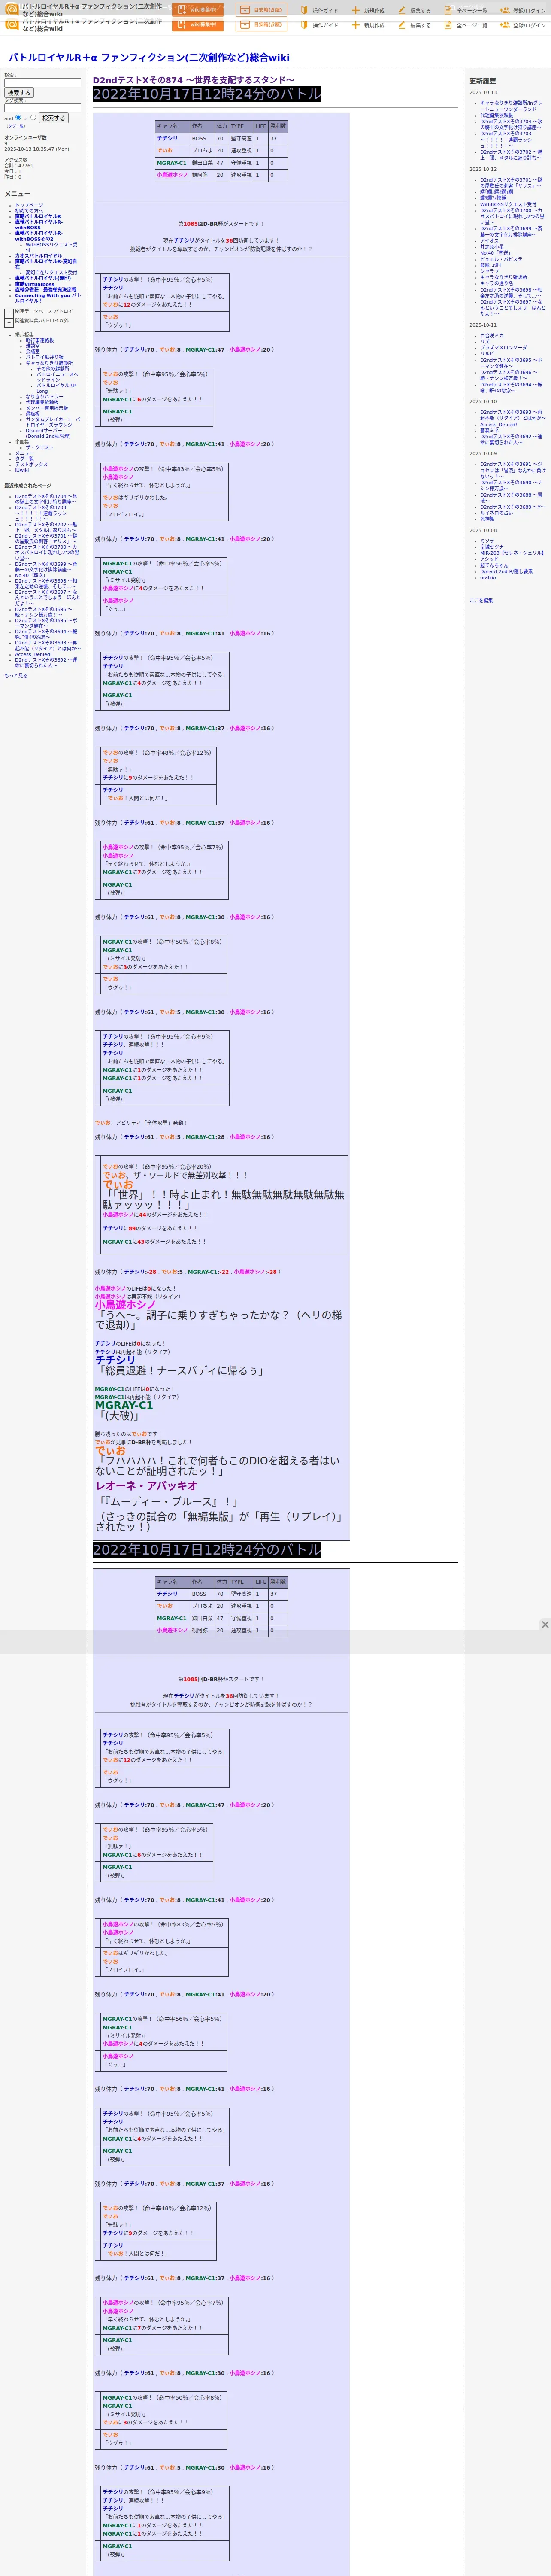
Task: Open 変幻自在リクエスト受付 link
Action: click(51, 272)
